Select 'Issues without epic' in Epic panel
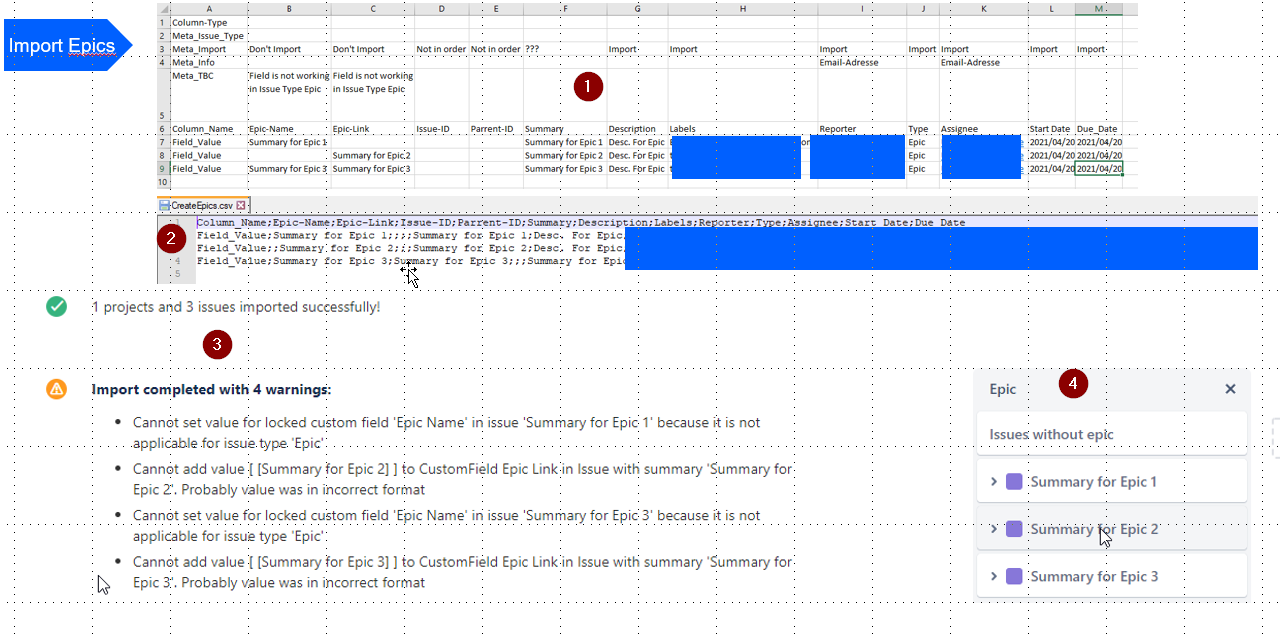 [x=1112, y=435]
